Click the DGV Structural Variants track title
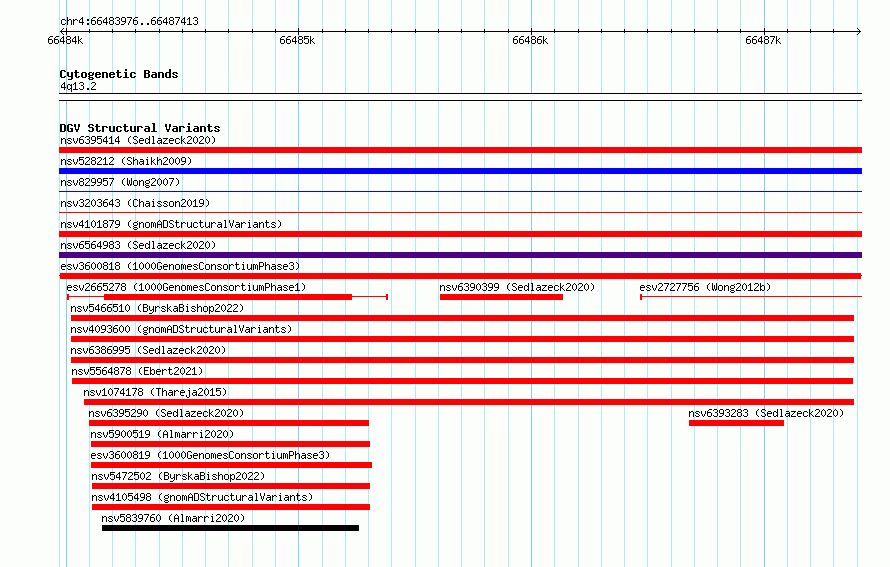Image resolution: width=890 pixels, height=567 pixels. 140,128
